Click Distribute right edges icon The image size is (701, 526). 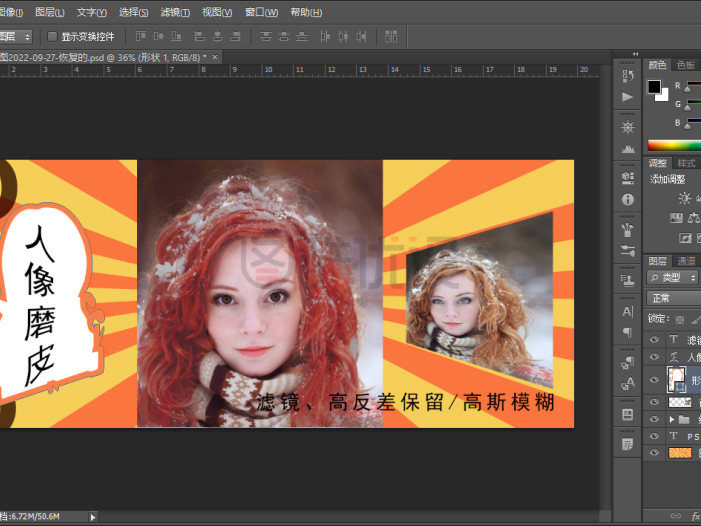click(361, 36)
